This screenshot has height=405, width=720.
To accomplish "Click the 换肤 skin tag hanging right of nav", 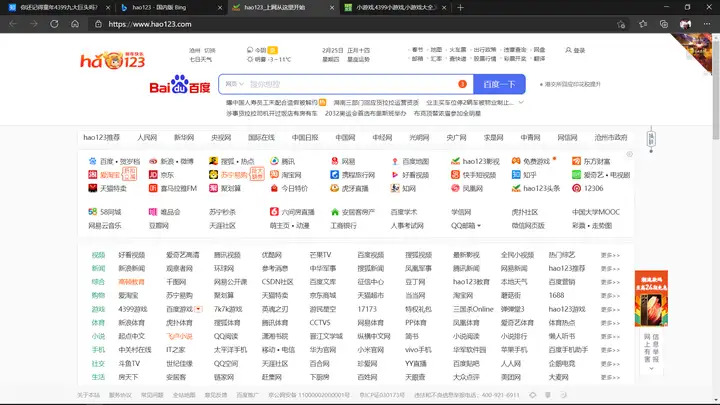I will 651,139.
